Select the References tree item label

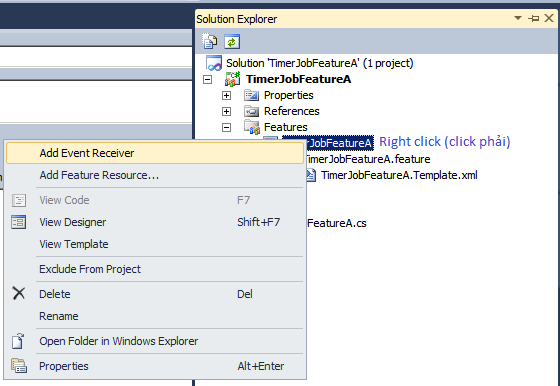(x=291, y=111)
